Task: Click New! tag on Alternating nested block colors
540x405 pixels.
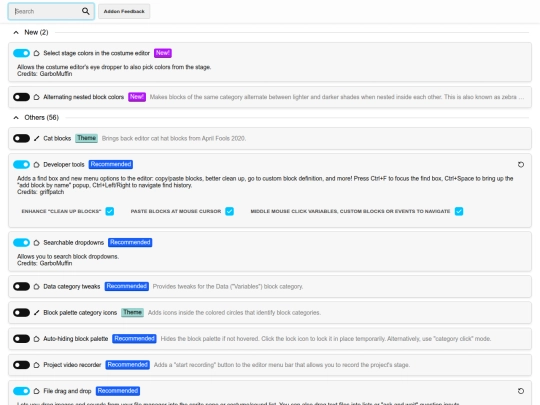Action: coord(137,97)
